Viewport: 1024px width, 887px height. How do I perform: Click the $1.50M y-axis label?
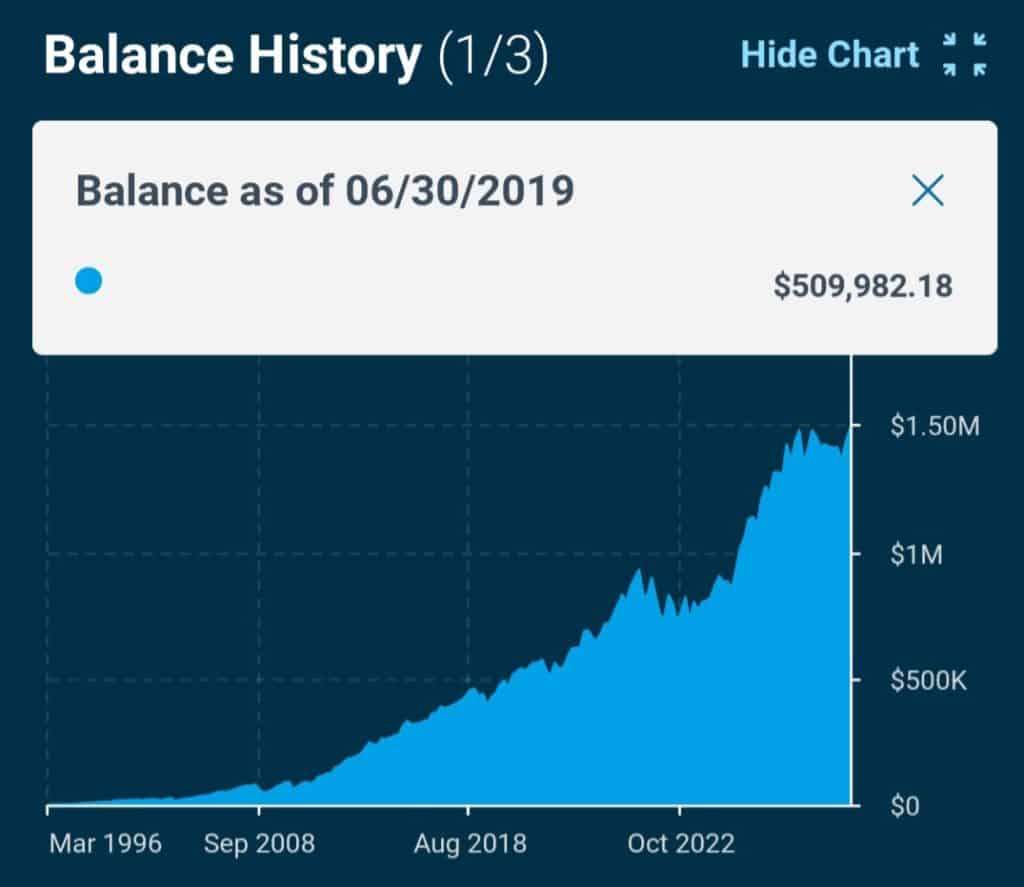(936, 427)
